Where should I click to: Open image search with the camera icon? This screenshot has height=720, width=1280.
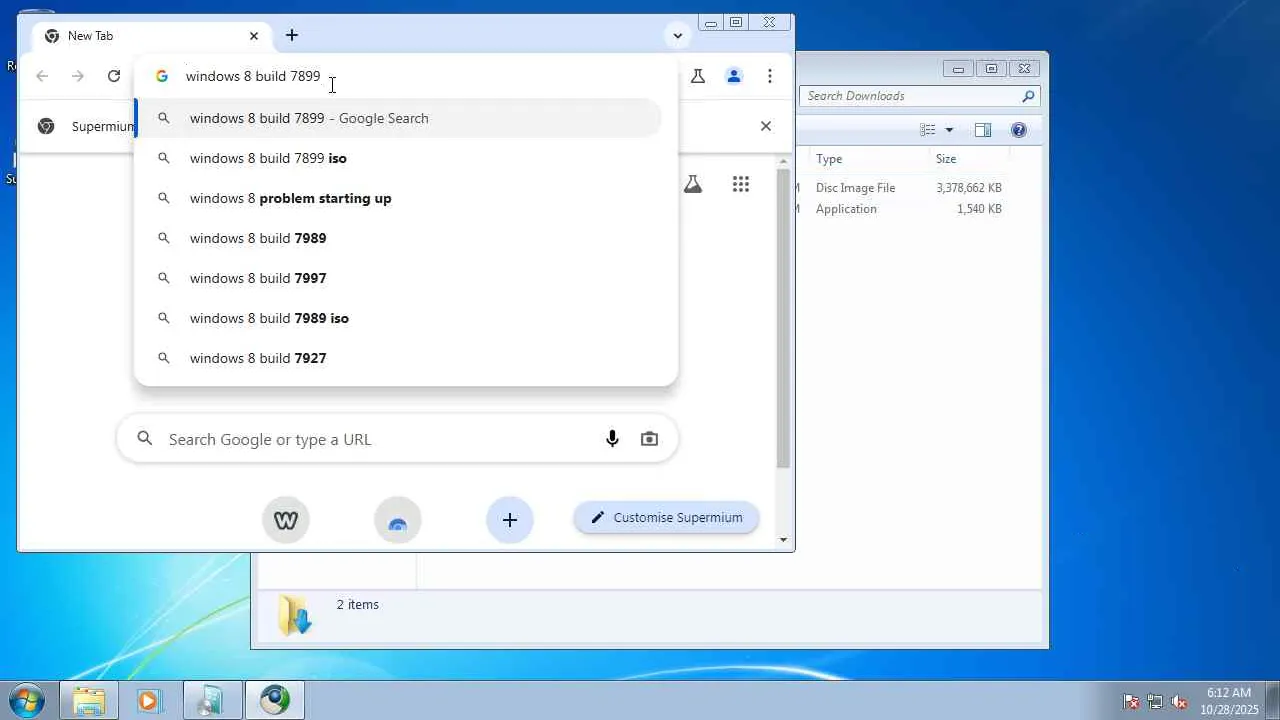[650, 439]
